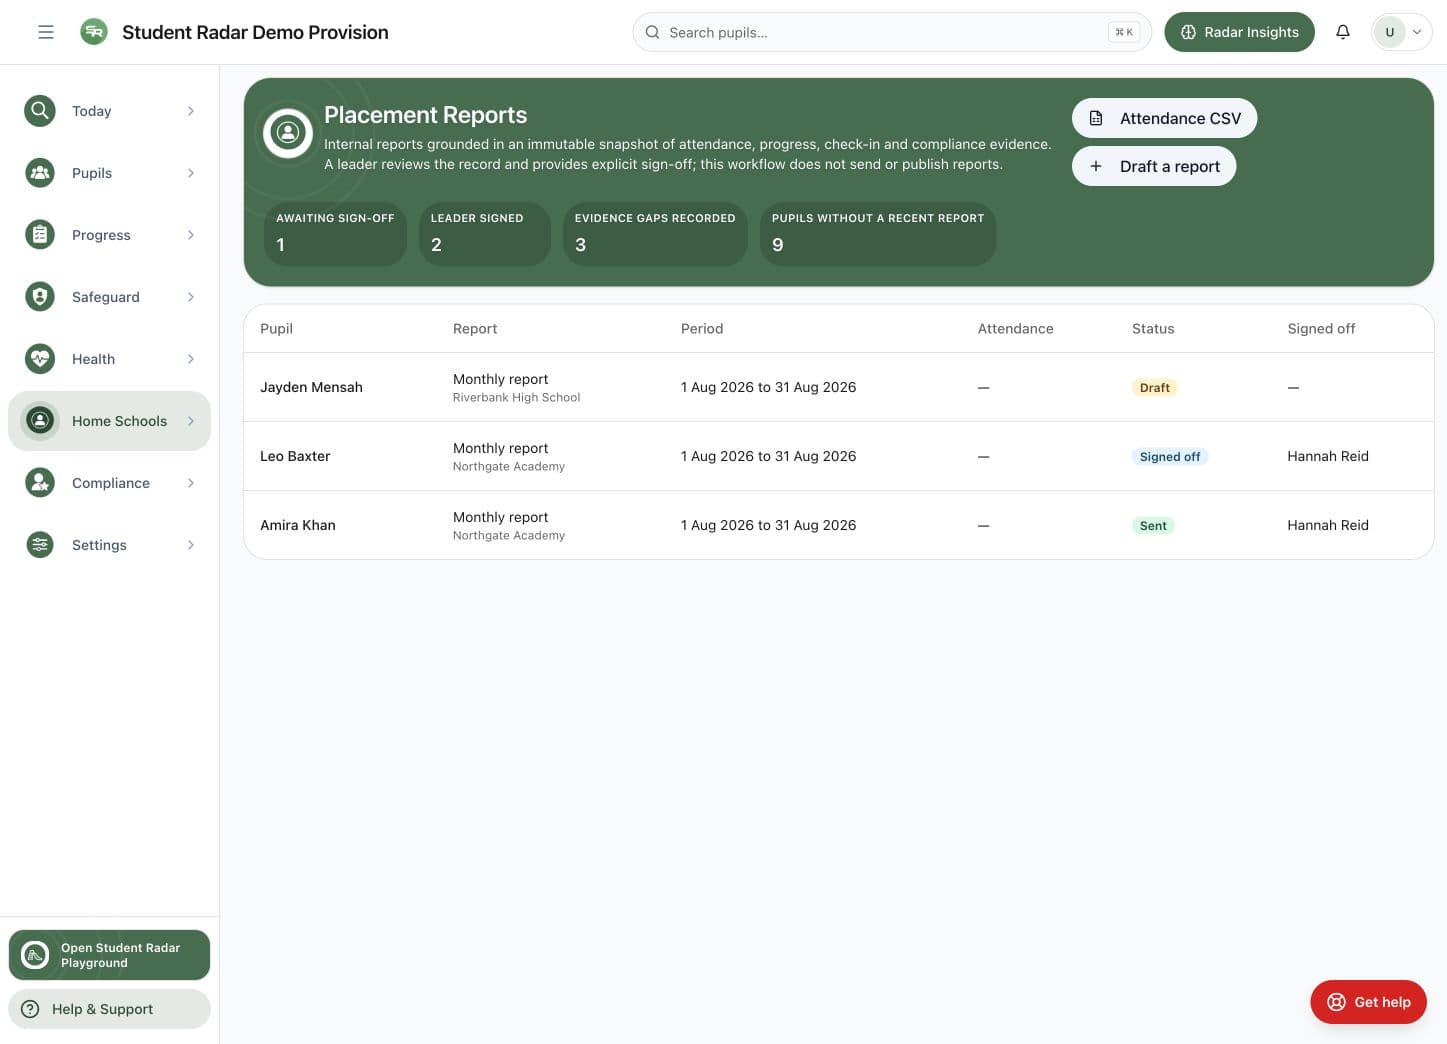This screenshot has height=1044, width=1447.
Task: Open Jayden Mensah's report row
Action: (838, 387)
